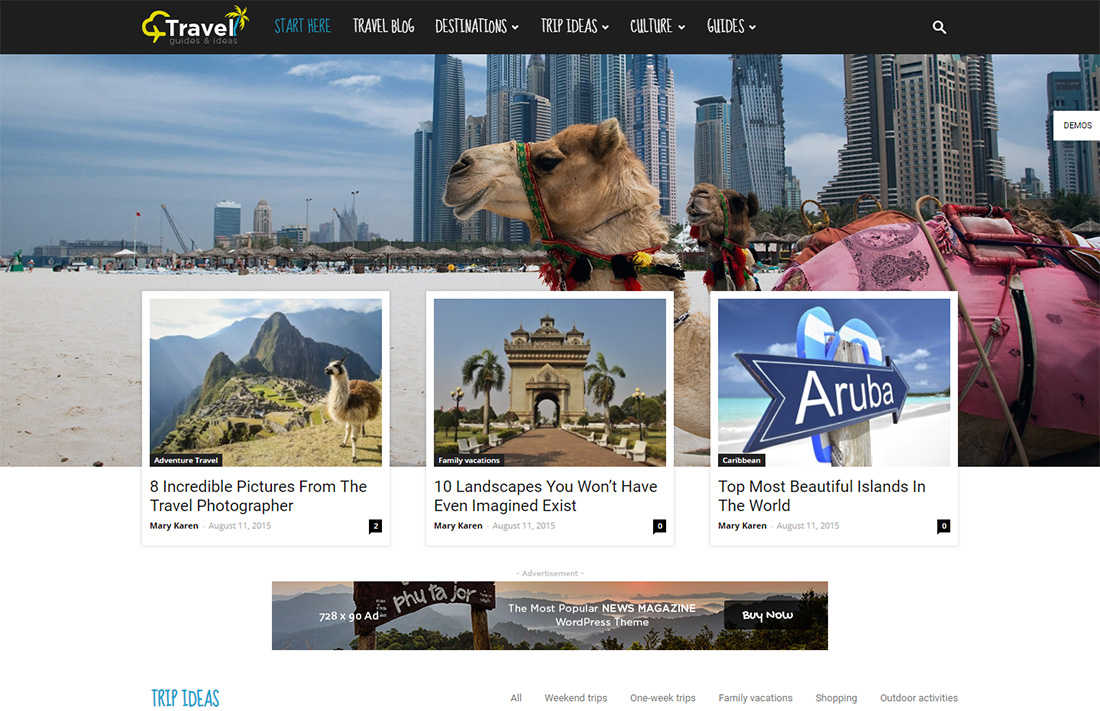The height and width of the screenshot is (711, 1100).
Task: Click August 11, 2015 date under 8 Incredible Pictures
Action: coord(239,526)
